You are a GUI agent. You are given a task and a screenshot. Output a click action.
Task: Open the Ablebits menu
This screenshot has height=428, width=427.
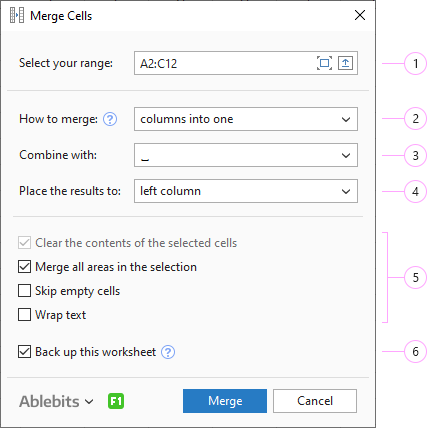tap(56, 401)
